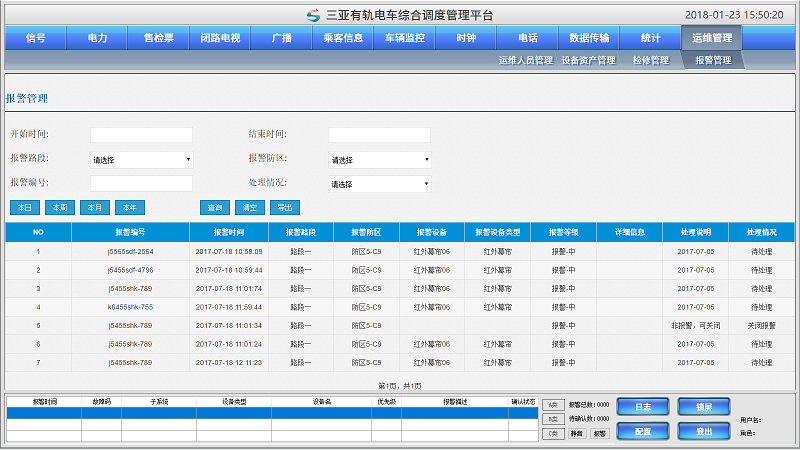
Task: Open the 乘客信息 tab
Action: coord(343,38)
